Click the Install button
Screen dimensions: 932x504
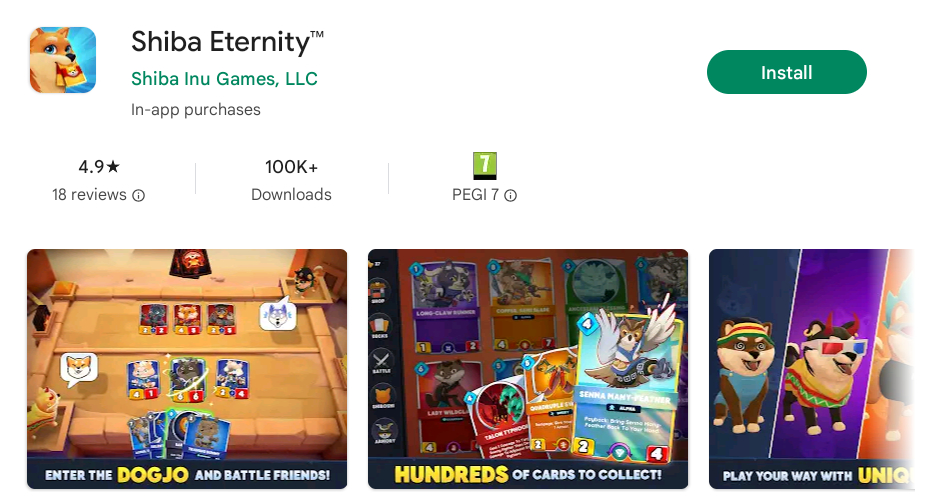click(786, 72)
